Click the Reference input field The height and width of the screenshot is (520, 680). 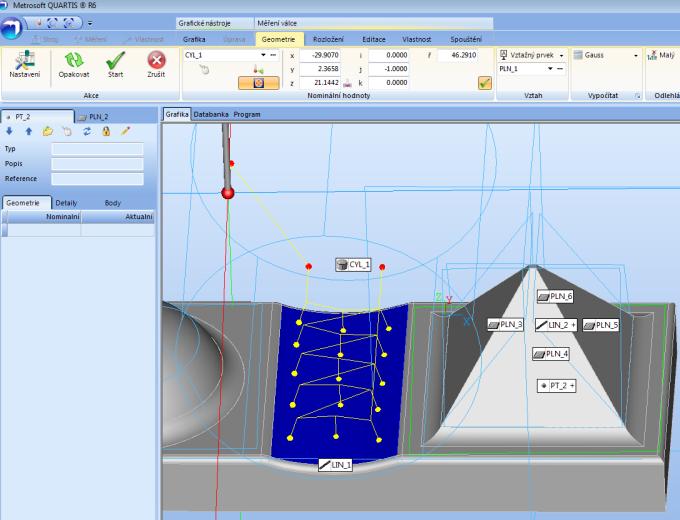[97, 179]
